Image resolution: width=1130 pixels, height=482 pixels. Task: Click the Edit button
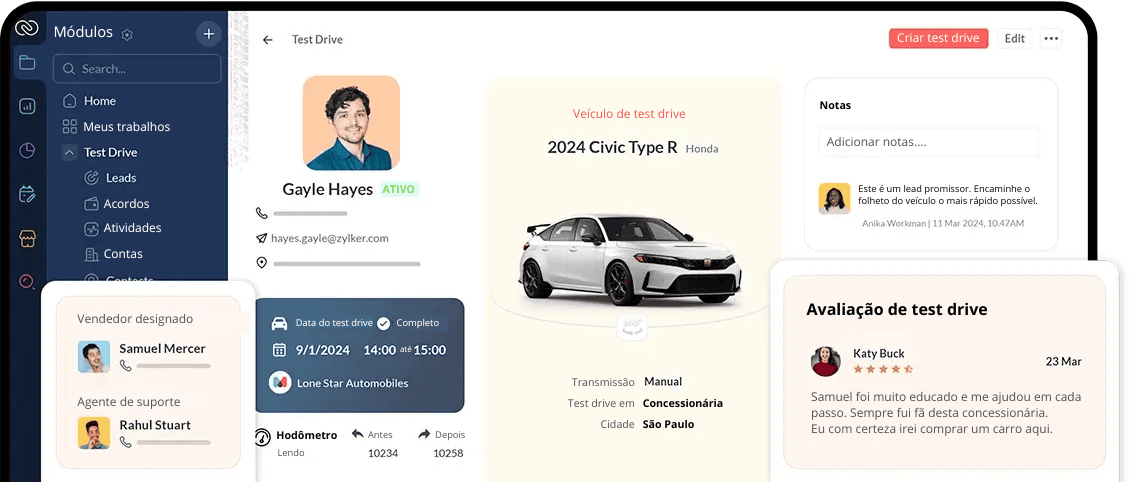pos(1015,38)
